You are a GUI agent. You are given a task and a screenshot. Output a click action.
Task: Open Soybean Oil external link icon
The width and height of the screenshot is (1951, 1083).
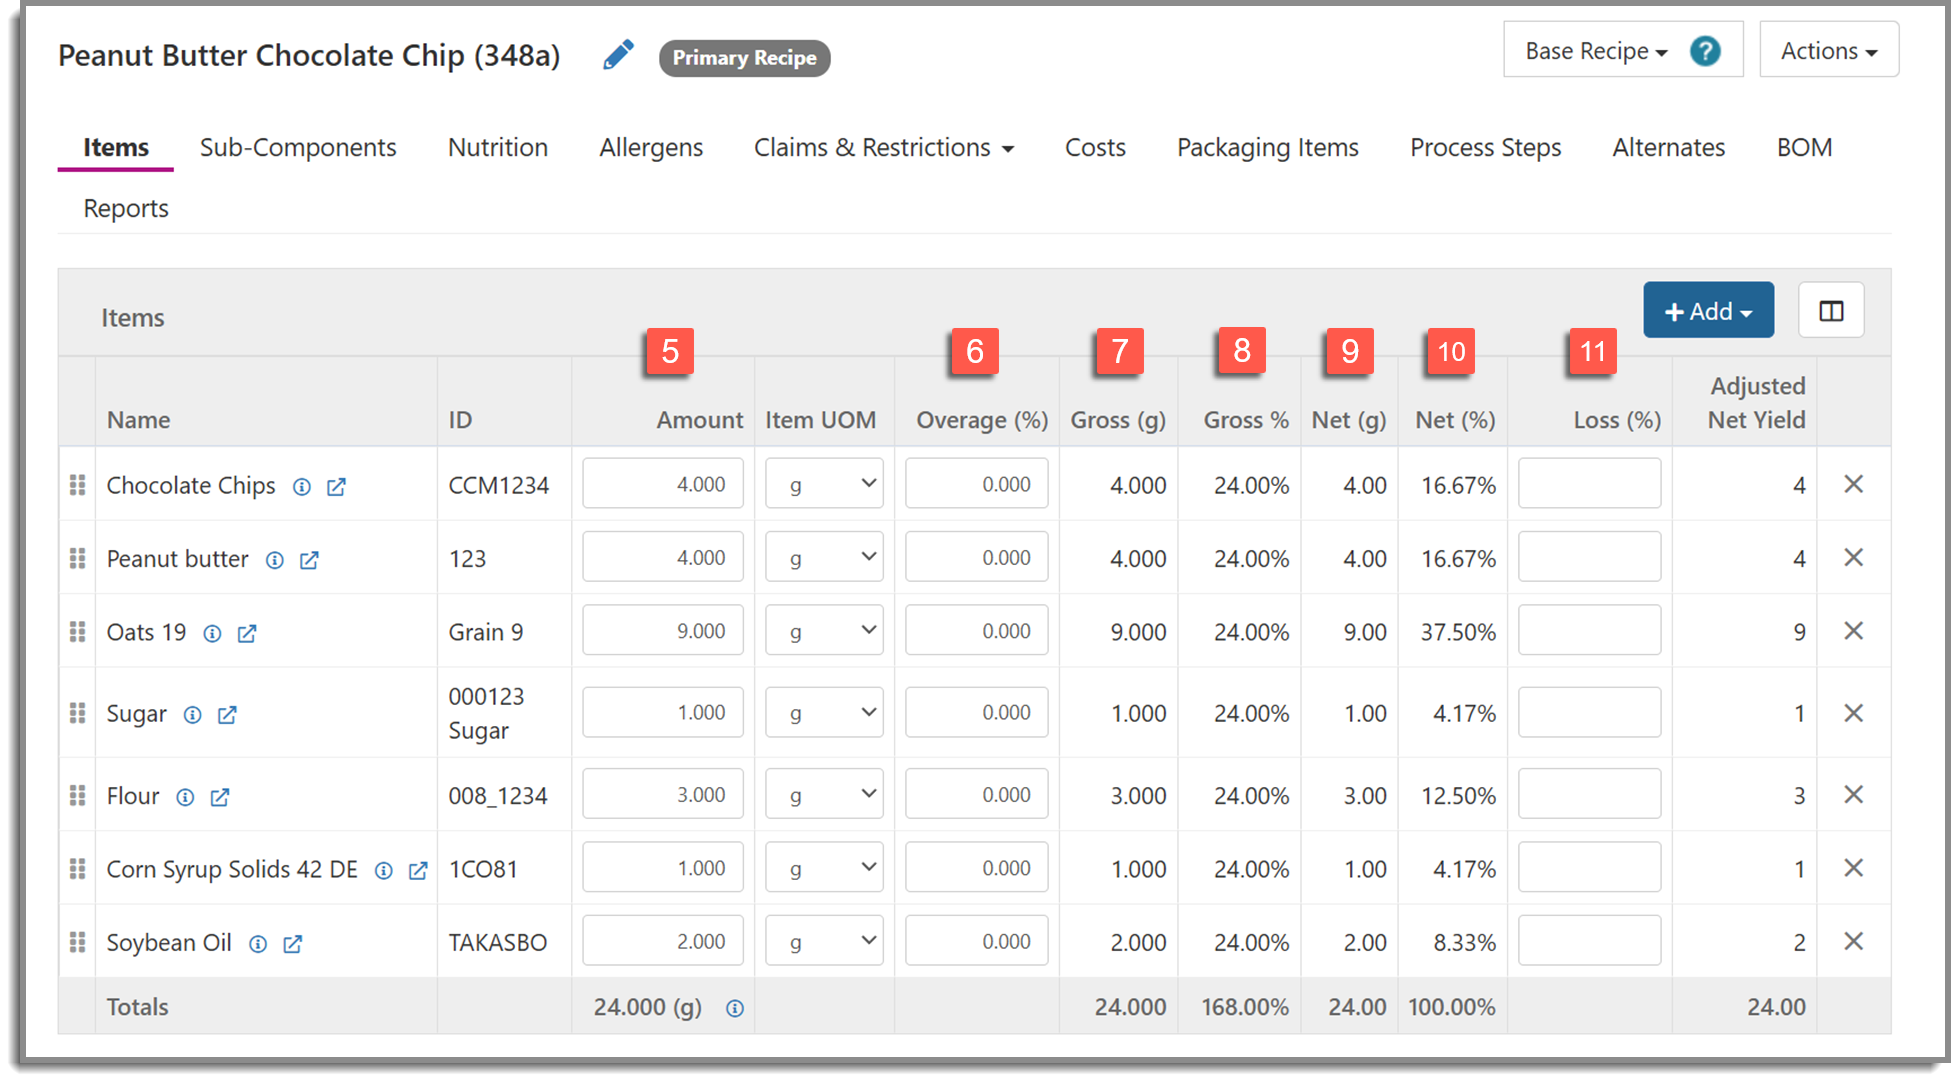[x=292, y=944]
